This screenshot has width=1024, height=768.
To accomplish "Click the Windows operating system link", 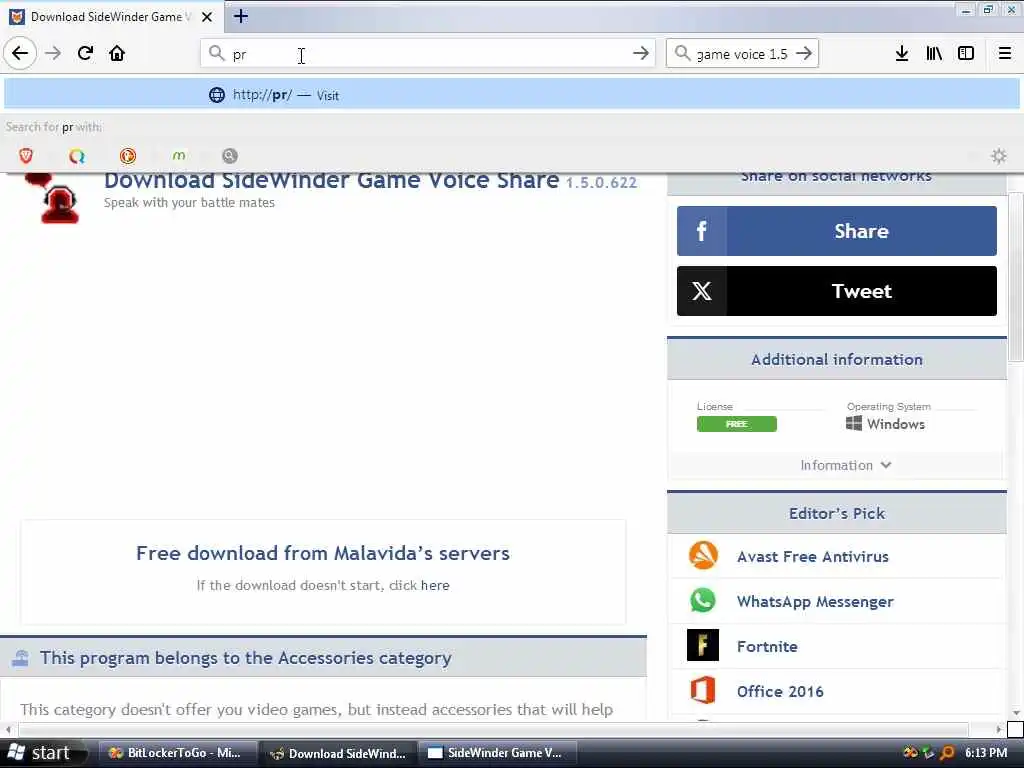I will click(886, 424).
